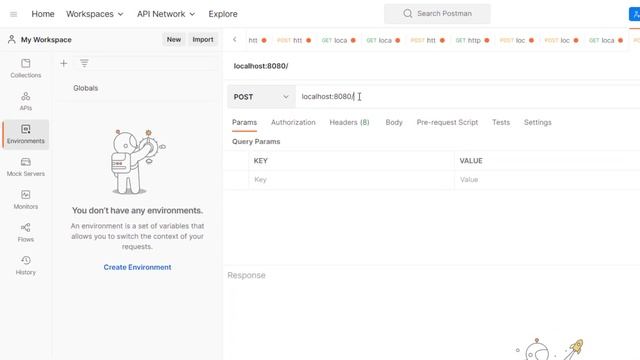Switch to the Body tab

[x=394, y=122]
